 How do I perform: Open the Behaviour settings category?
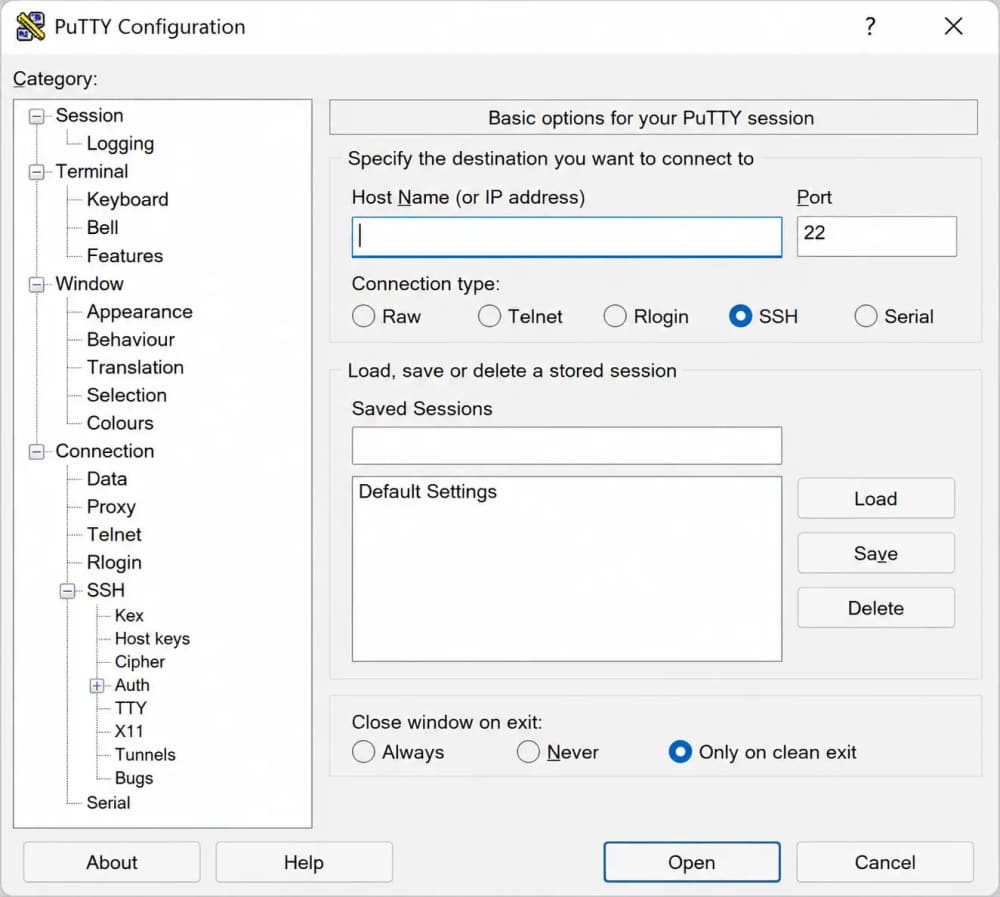click(131, 339)
